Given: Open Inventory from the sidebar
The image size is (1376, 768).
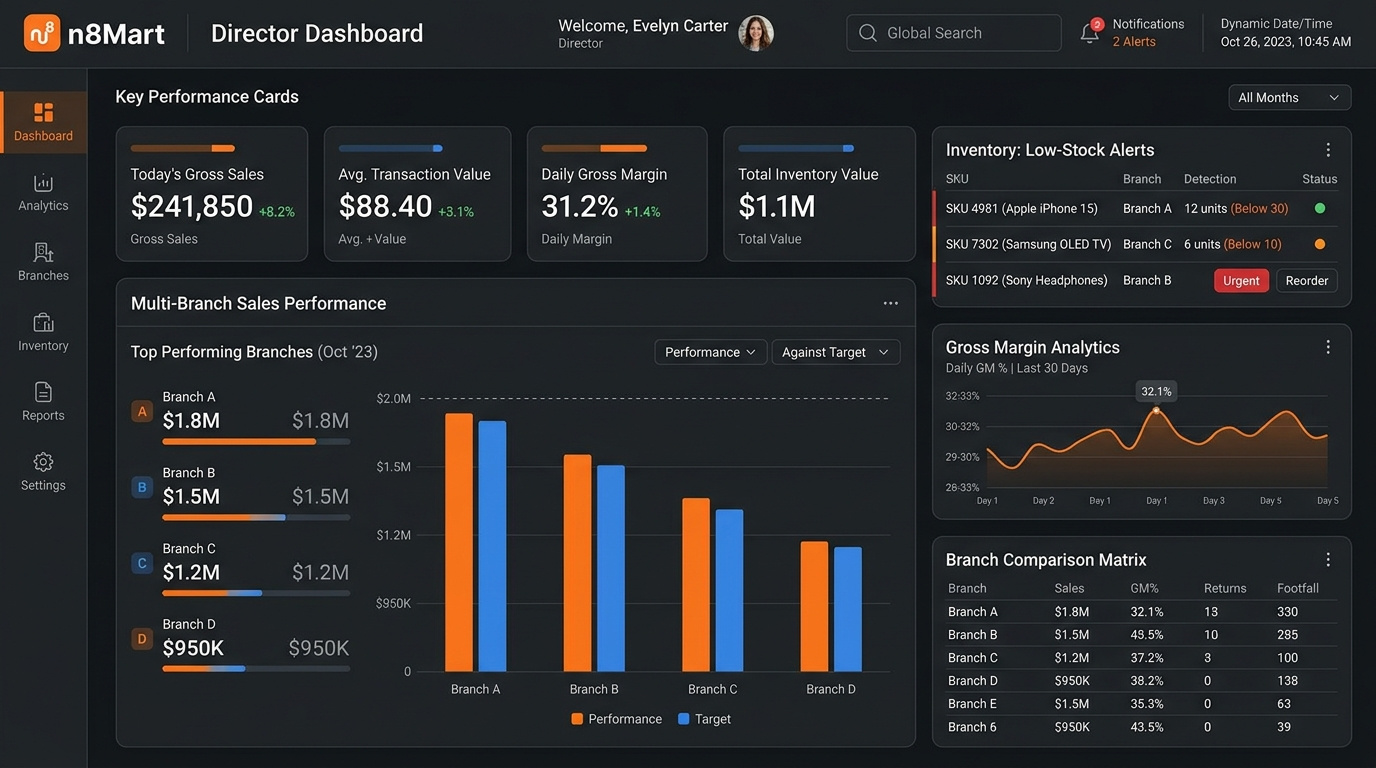Looking at the screenshot, I should click(43, 332).
